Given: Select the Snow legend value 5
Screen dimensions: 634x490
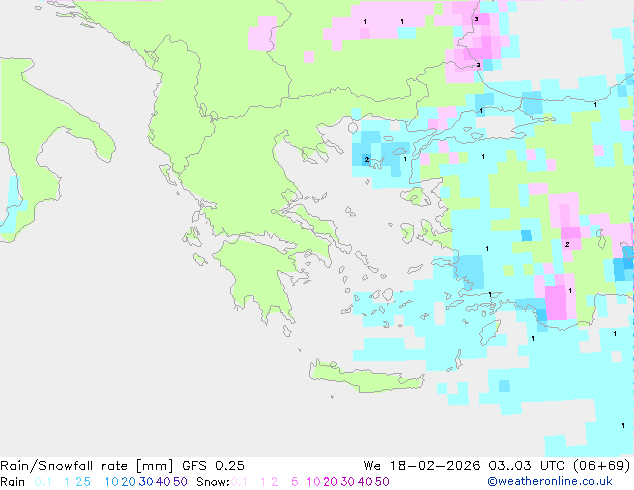Looking at the screenshot, I should [295, 482].
